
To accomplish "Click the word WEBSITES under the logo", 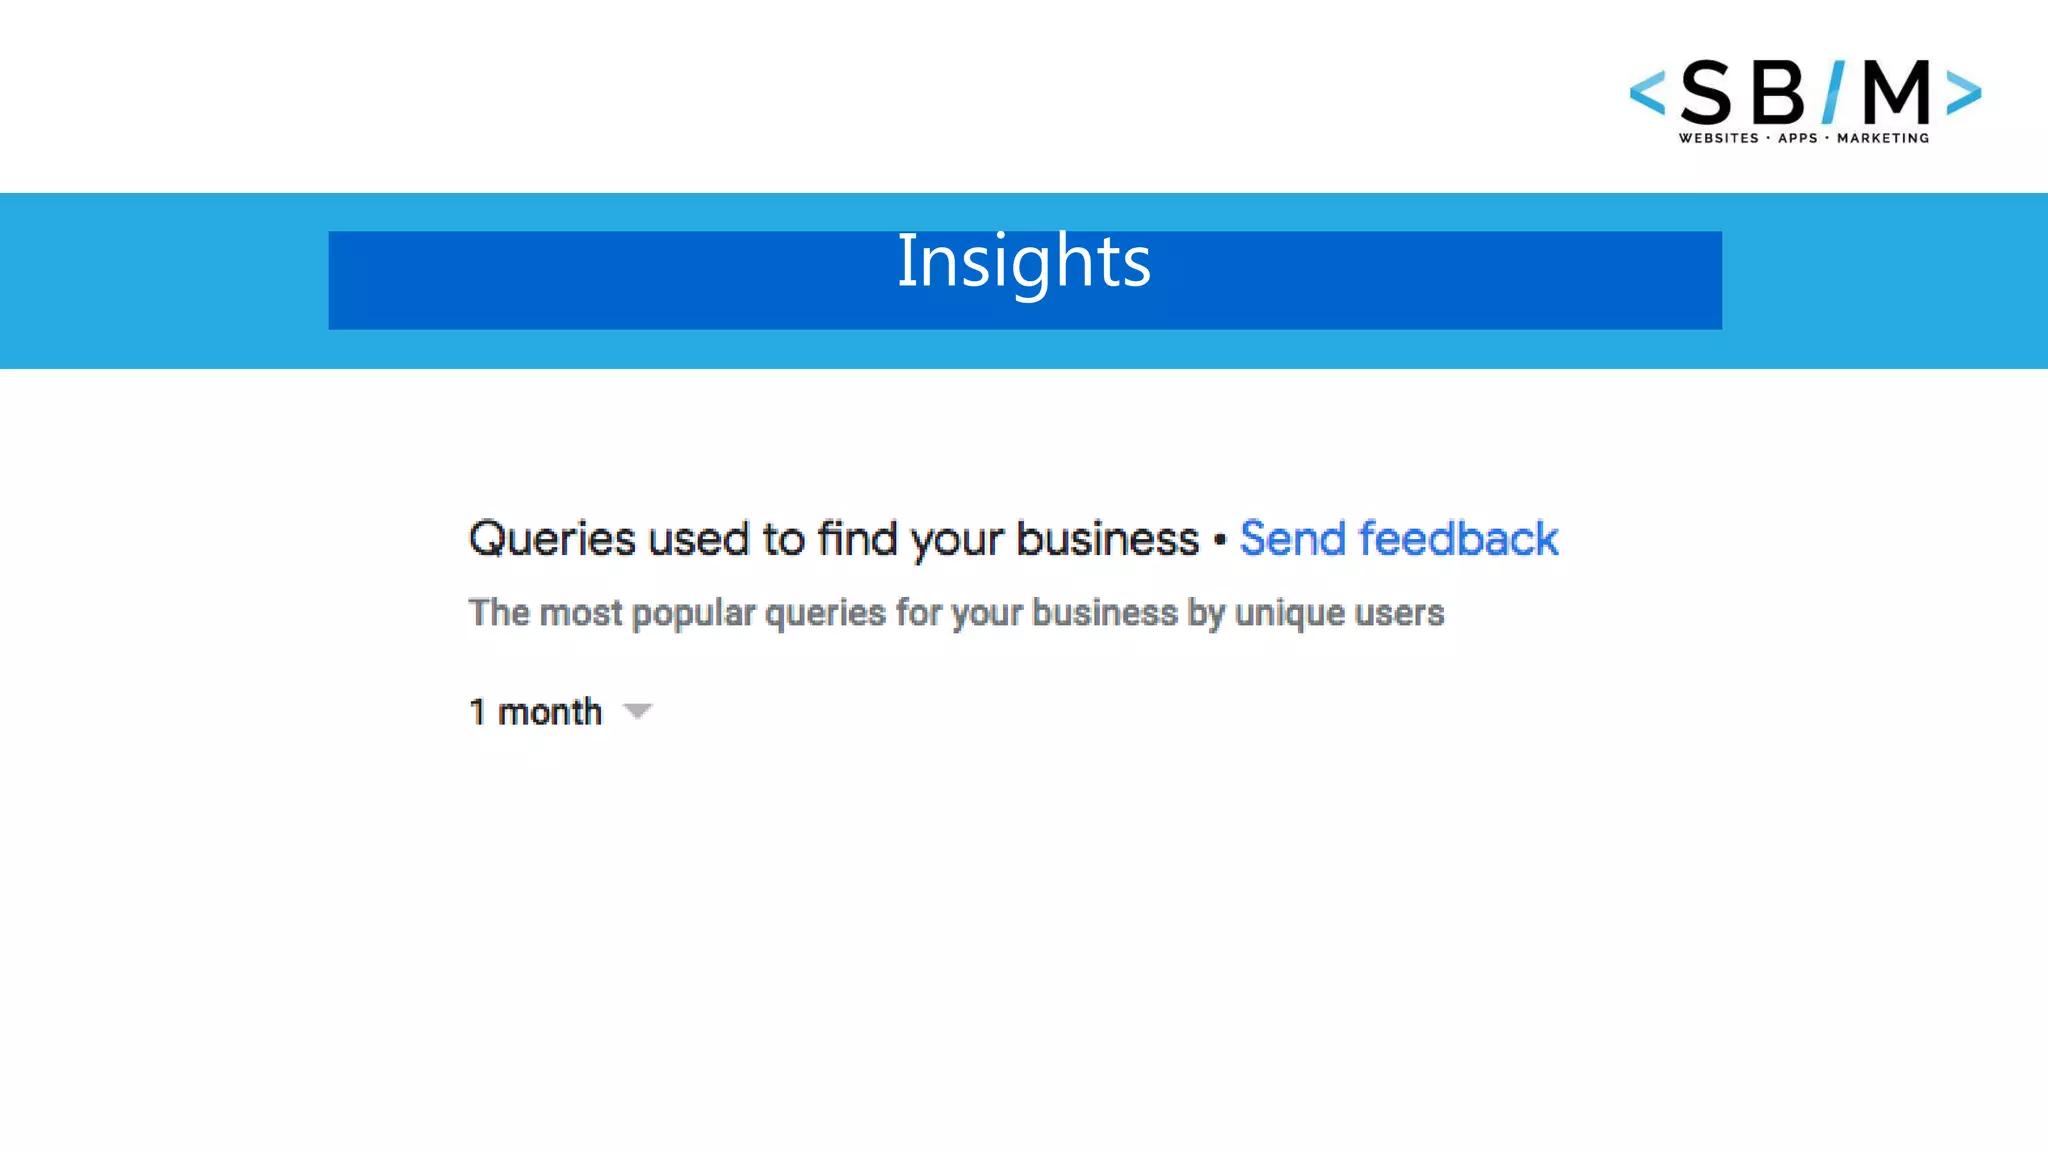I will (1718, 138).
